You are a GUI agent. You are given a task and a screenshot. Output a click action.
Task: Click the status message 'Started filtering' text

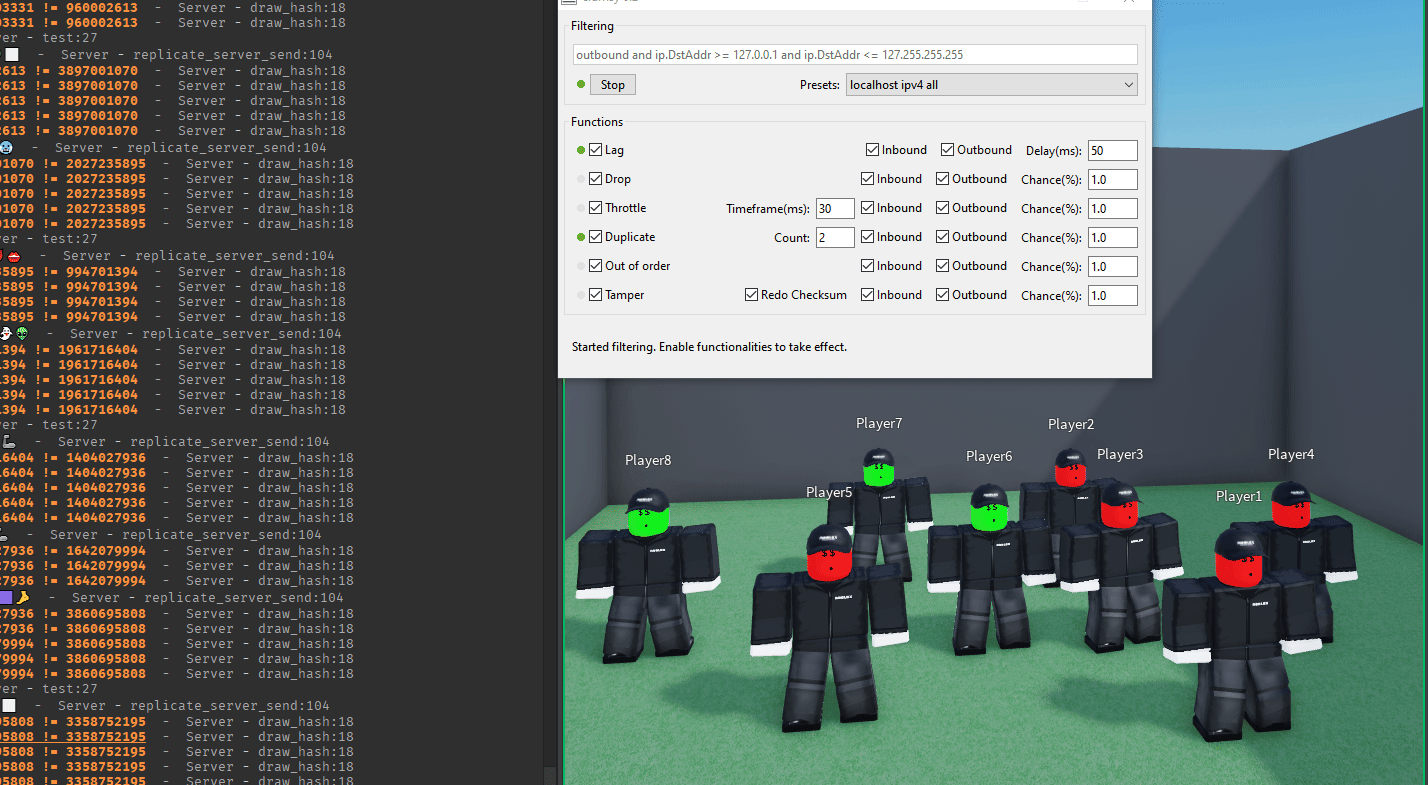pos(709,347)
